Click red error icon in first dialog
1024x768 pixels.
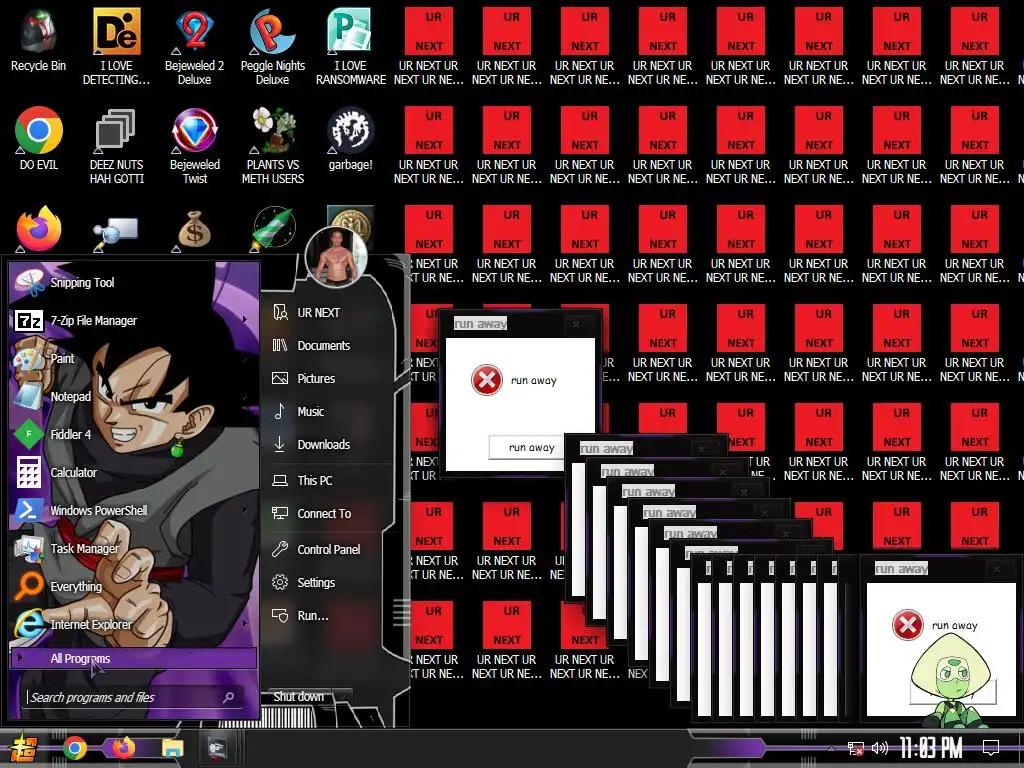coord(487,380)
